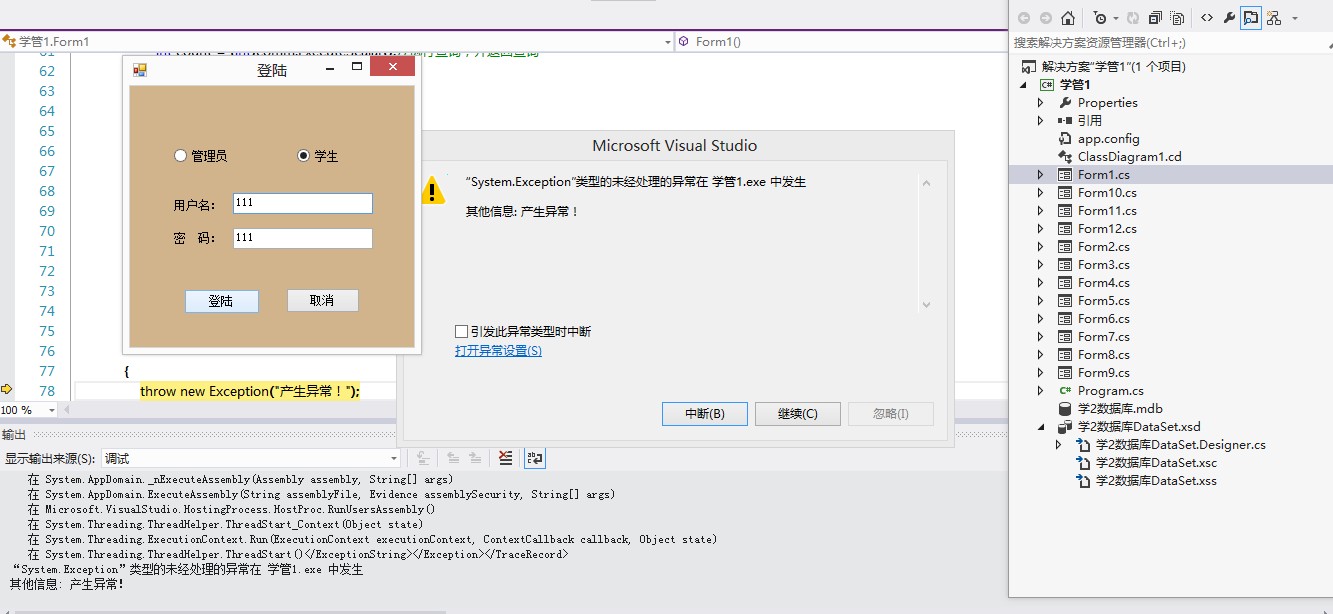Click the 继续(C) button
The width and height of the screenshot is (1333, 614).
pos(797,414)
